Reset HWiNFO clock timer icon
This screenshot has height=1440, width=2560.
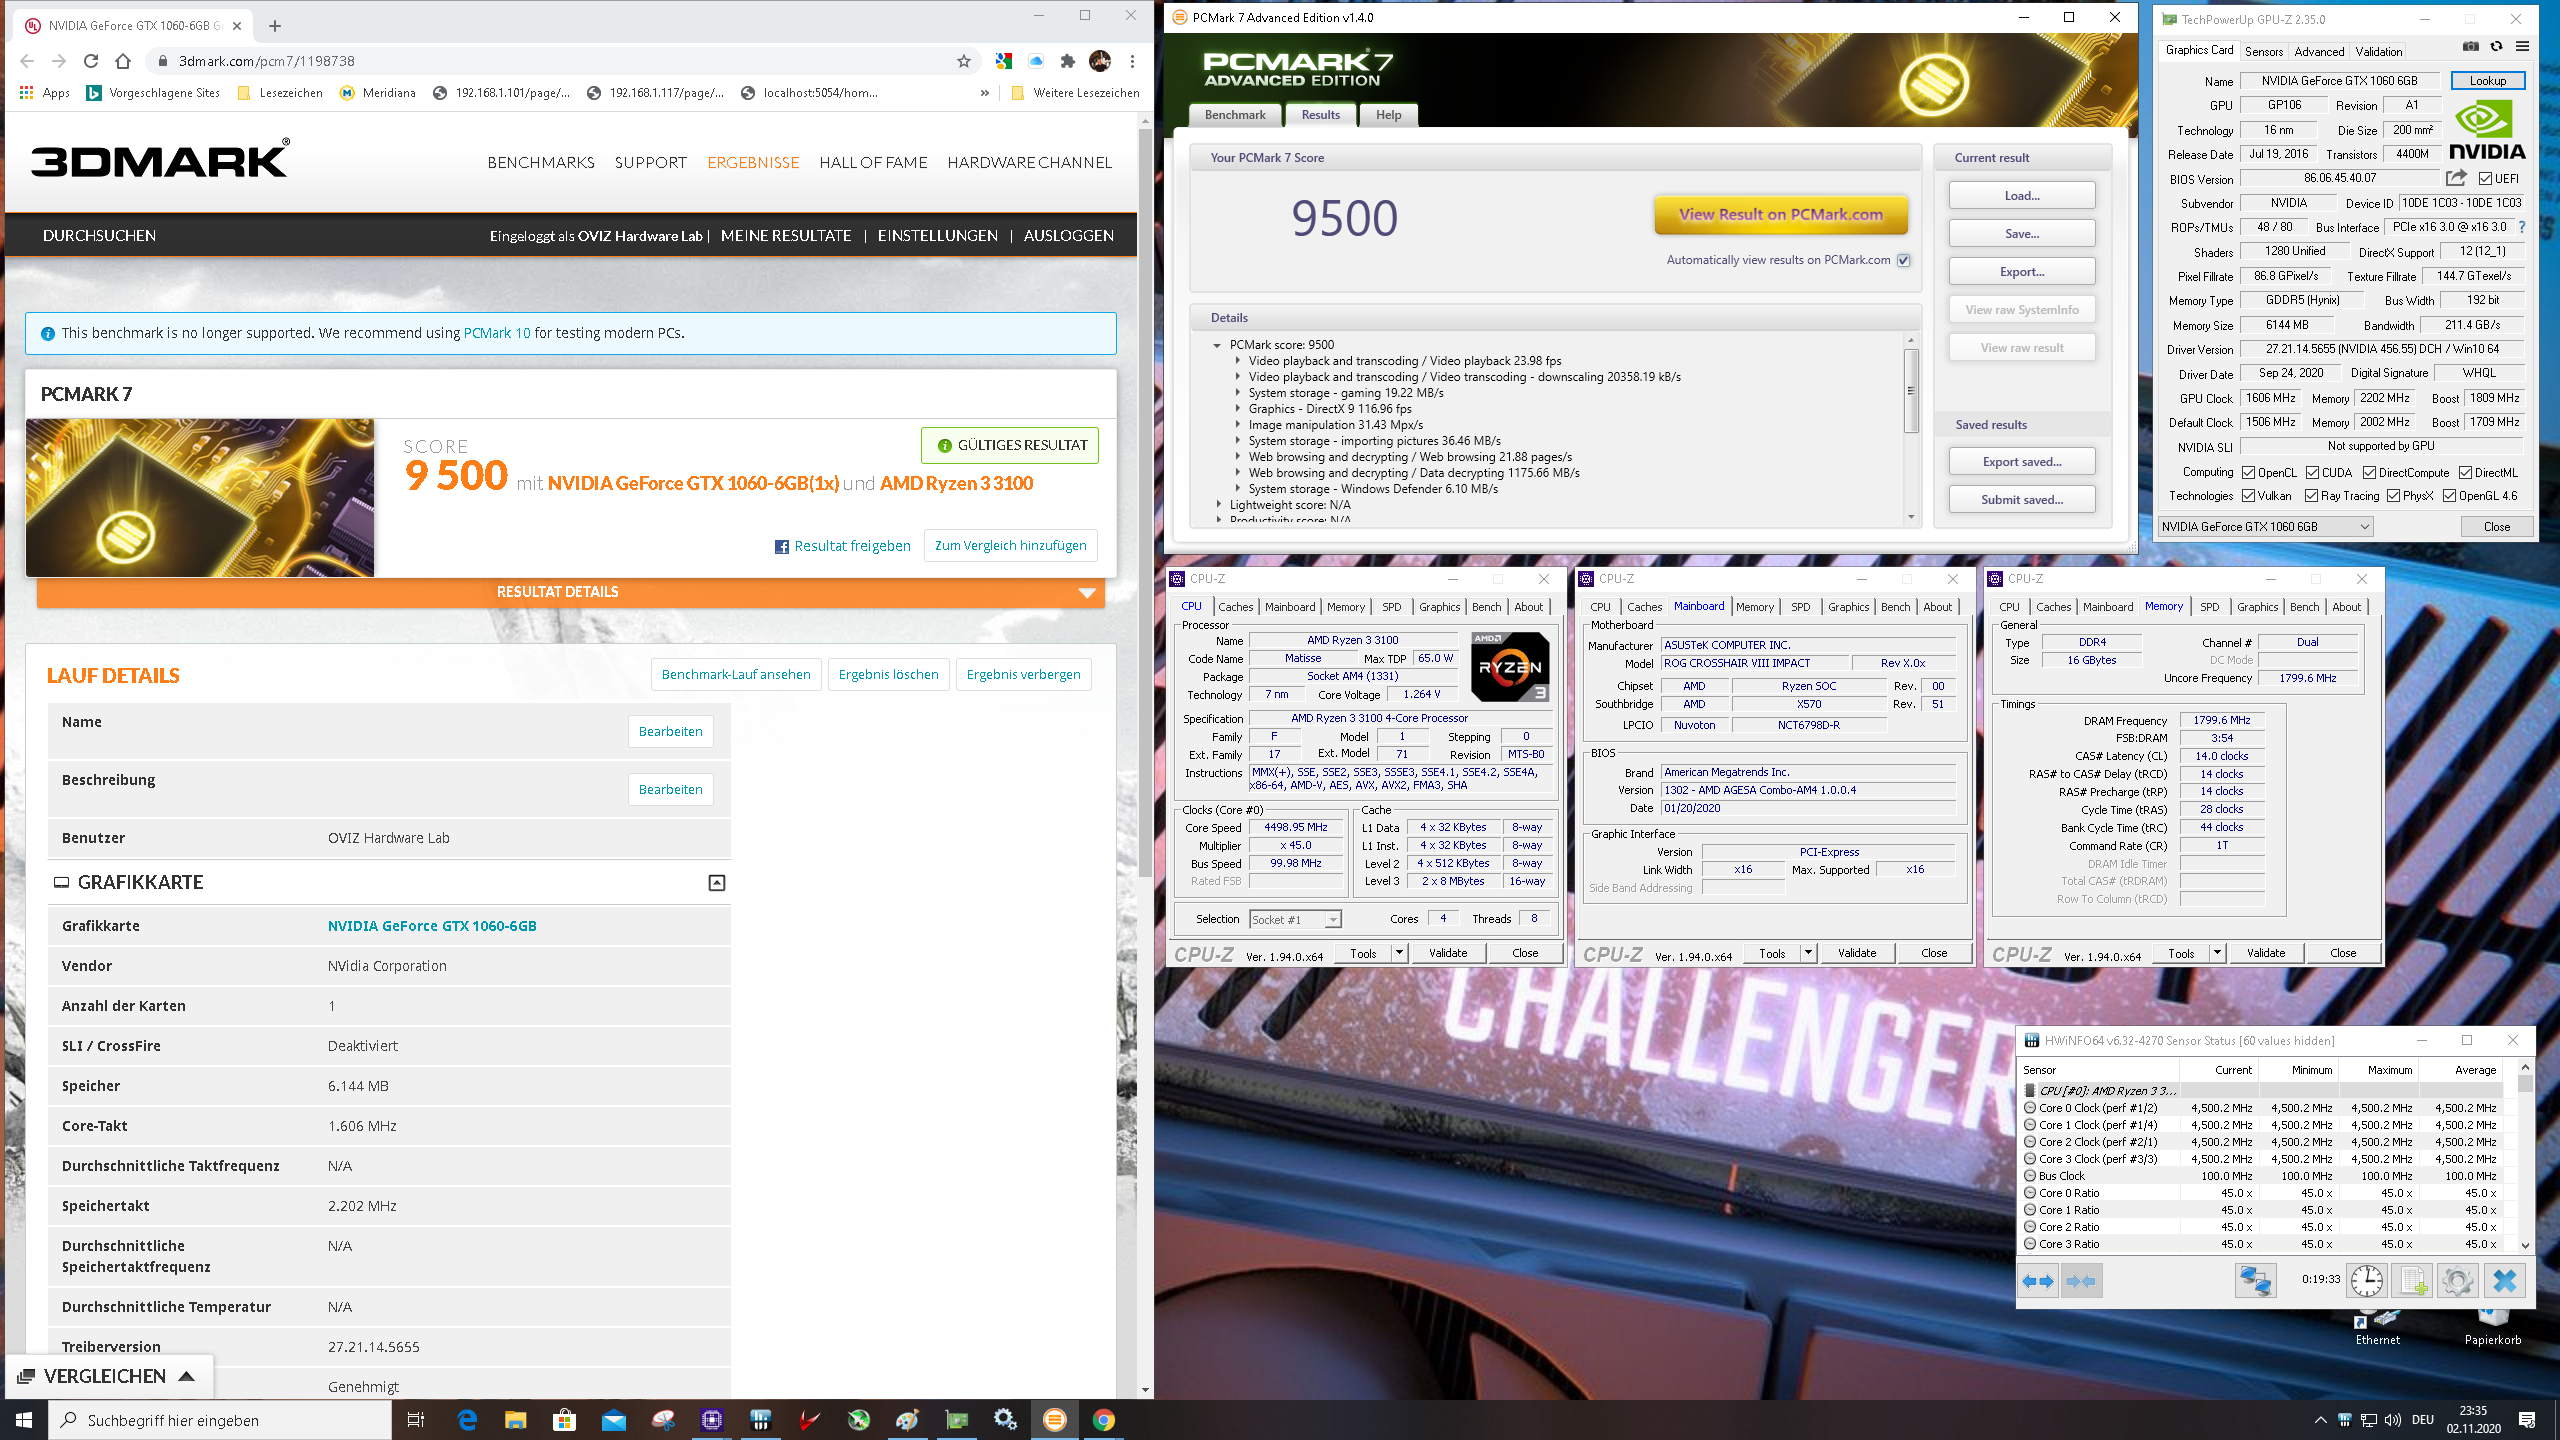2367,1281
